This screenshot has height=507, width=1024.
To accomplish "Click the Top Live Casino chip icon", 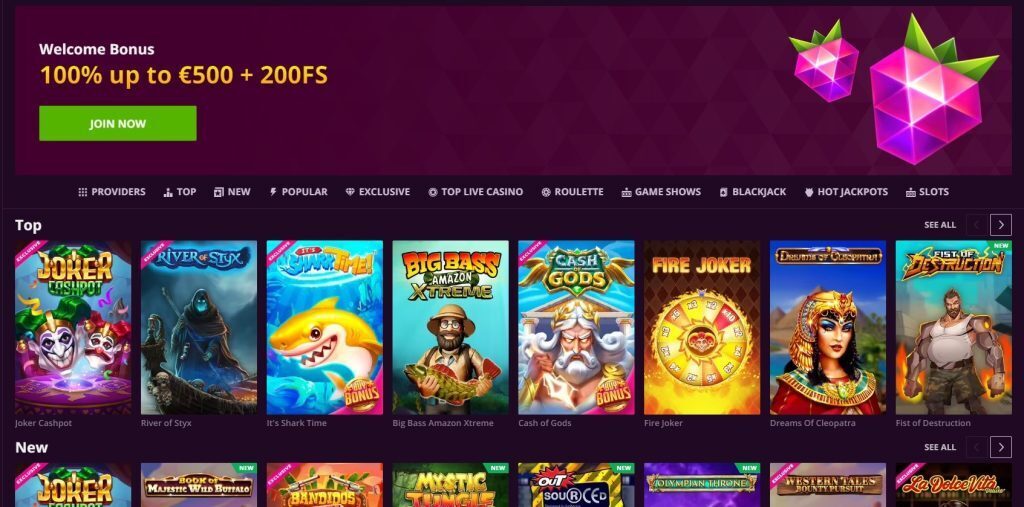I will tap(432, 192).
